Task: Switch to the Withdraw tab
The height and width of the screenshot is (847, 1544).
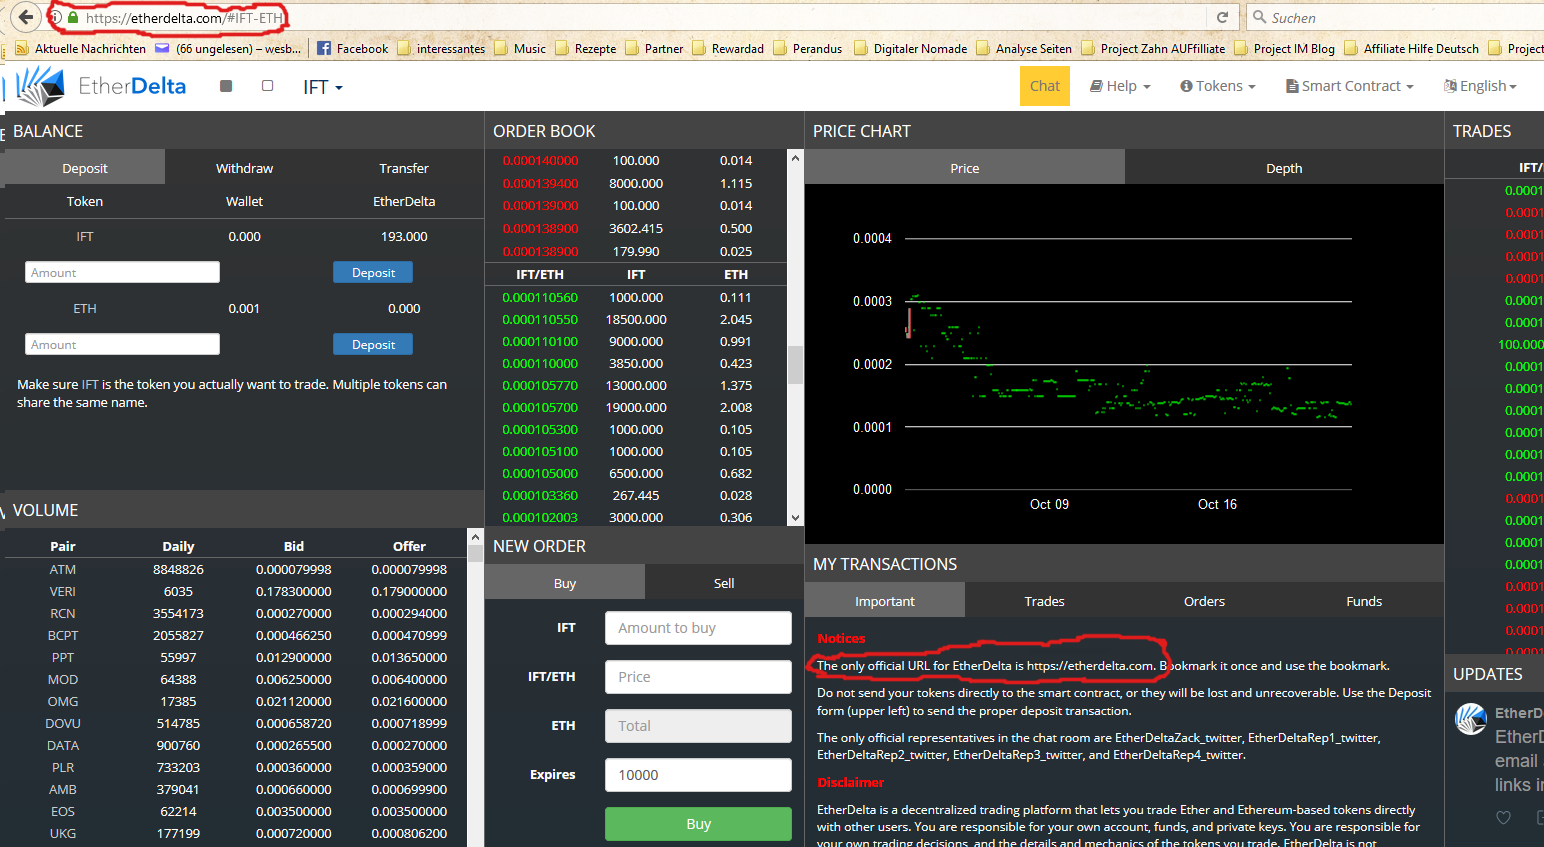Action: [244, 168]
